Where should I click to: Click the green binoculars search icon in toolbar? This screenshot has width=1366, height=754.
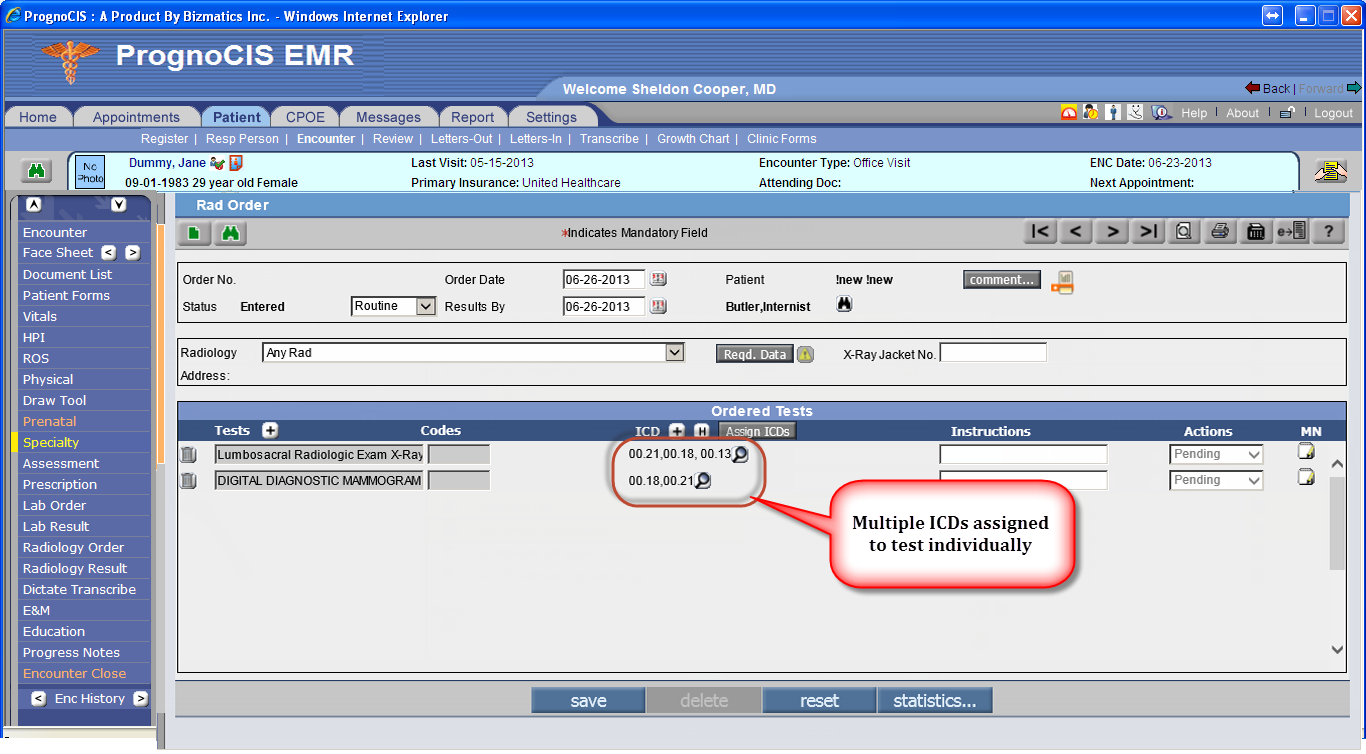coord(230,233)
